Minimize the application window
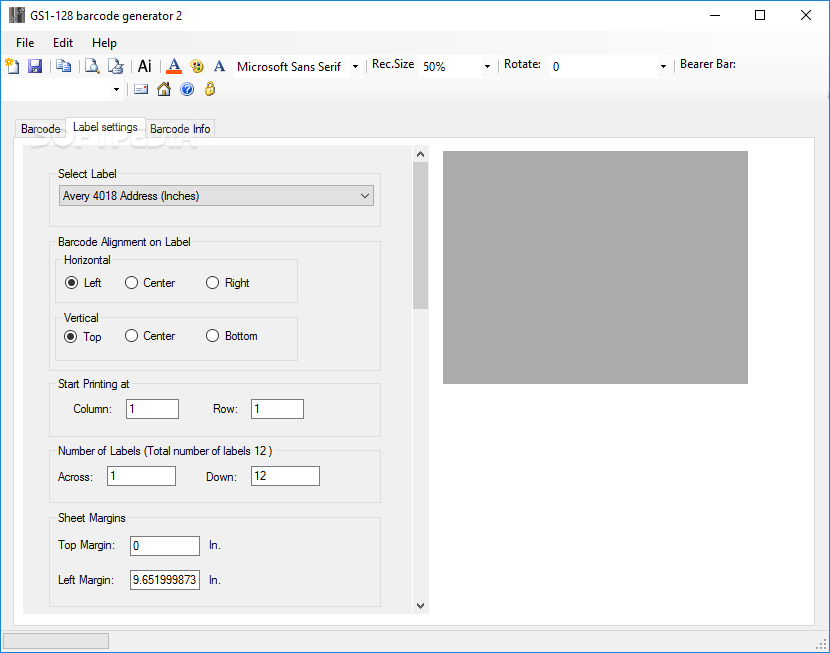Image resolution: width=830 pixels, height=653 pixels. 715,15
